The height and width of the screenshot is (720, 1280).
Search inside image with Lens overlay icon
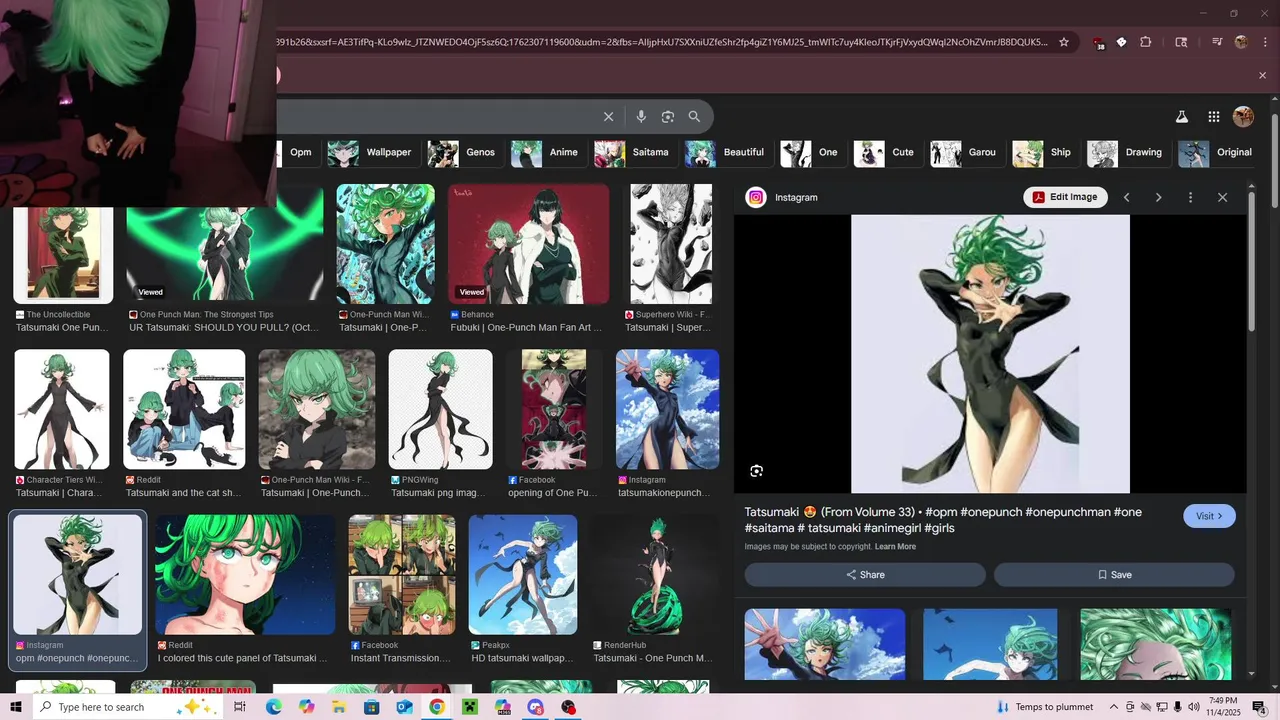click(x=757, y=471)
